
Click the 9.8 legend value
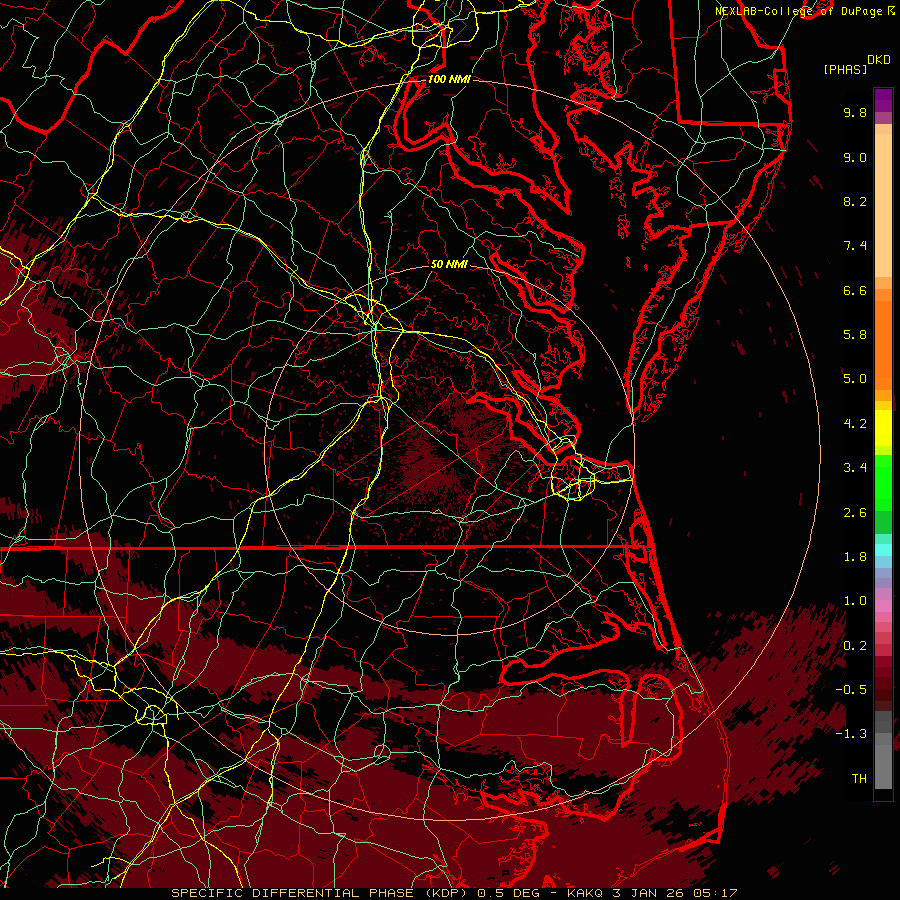tap(855, 112)
